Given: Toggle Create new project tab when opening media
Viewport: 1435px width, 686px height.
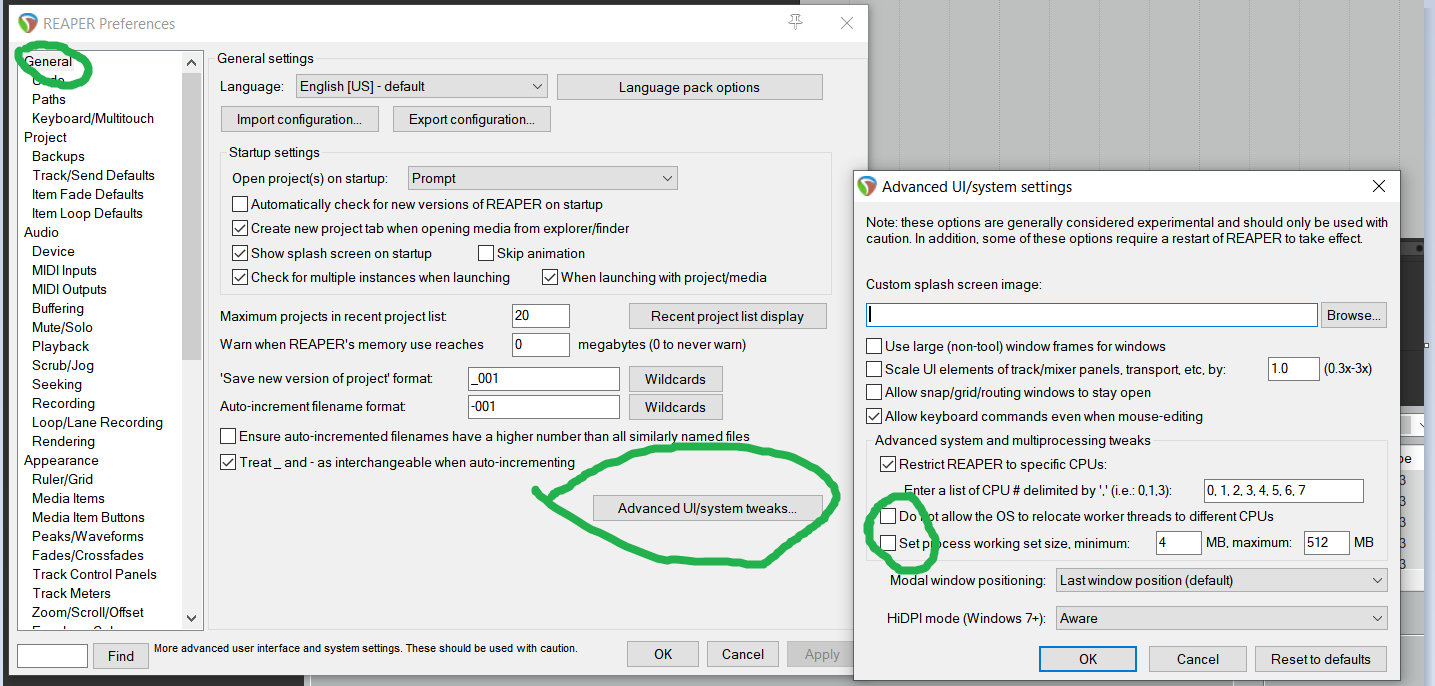Looking at the screenshot, I should coord(240,228).
